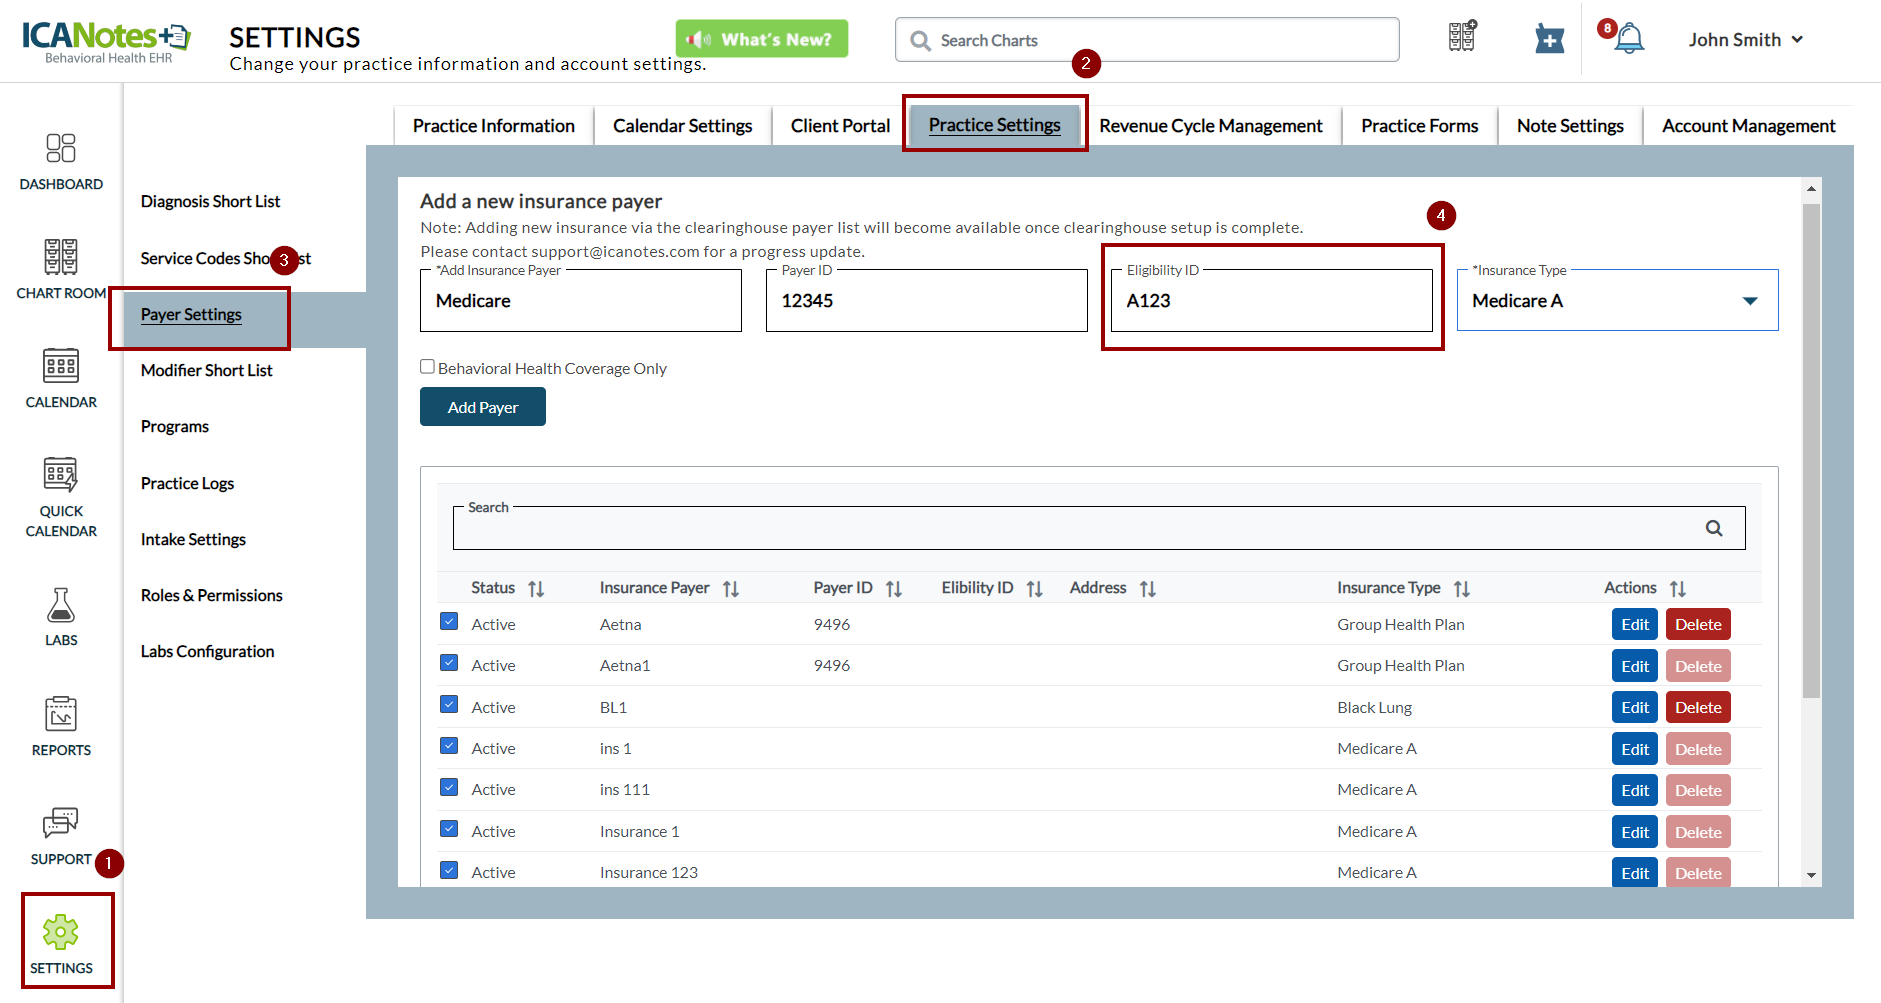This screenshot has height=1003, width=1881.
Task: Toggle the BL1 row active checkbox
Action: [449, 705]
